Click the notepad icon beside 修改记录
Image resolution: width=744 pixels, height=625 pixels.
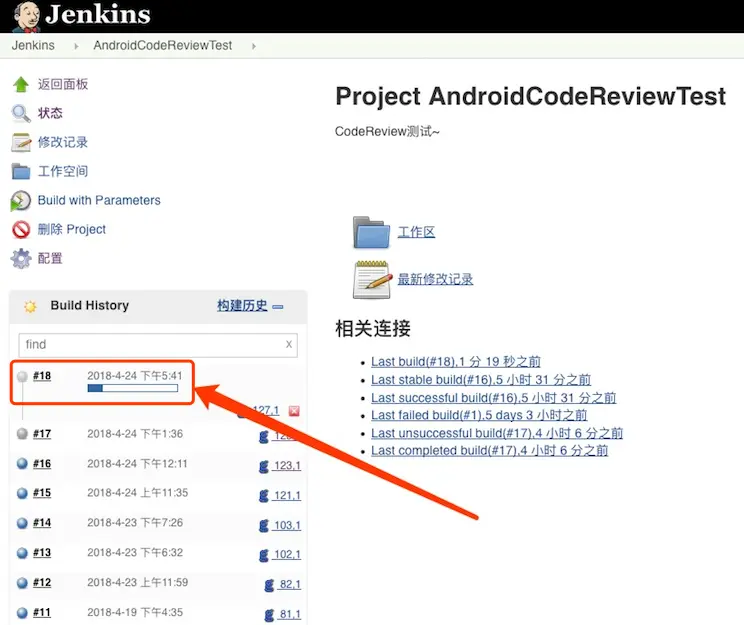[x=21, y=142]
